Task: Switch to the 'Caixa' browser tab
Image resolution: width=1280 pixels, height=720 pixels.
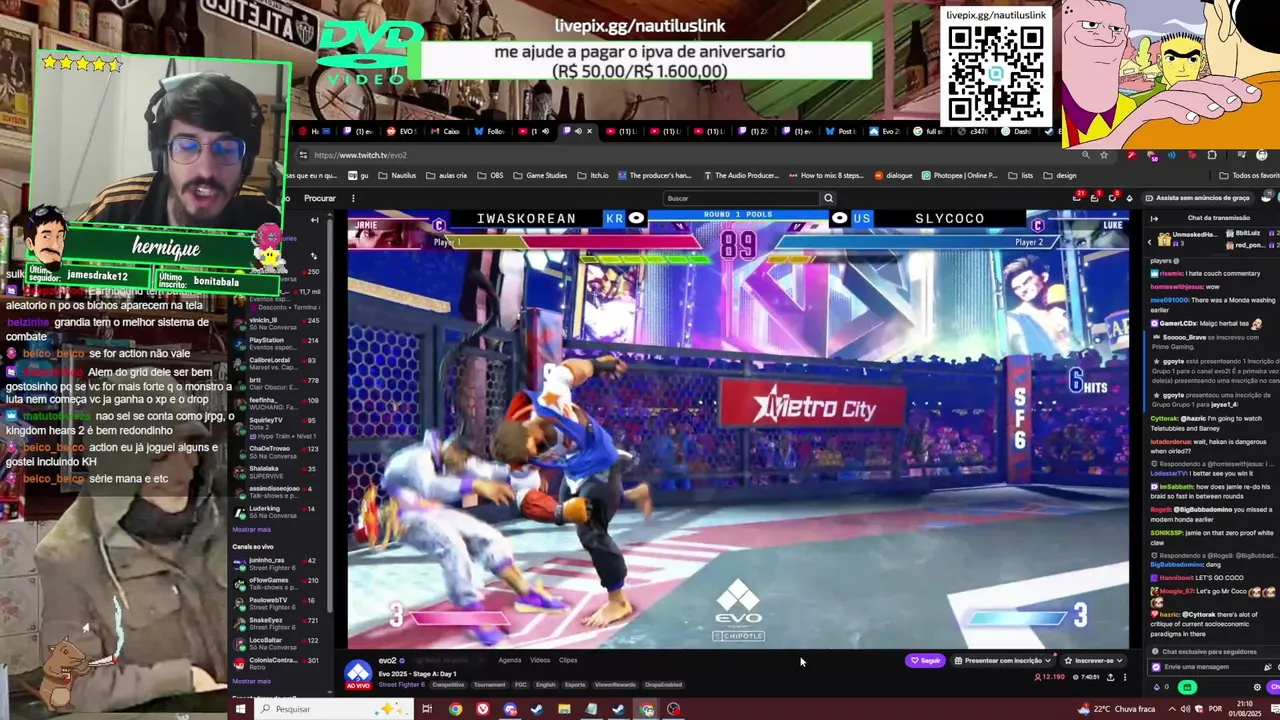Action: 446,131
